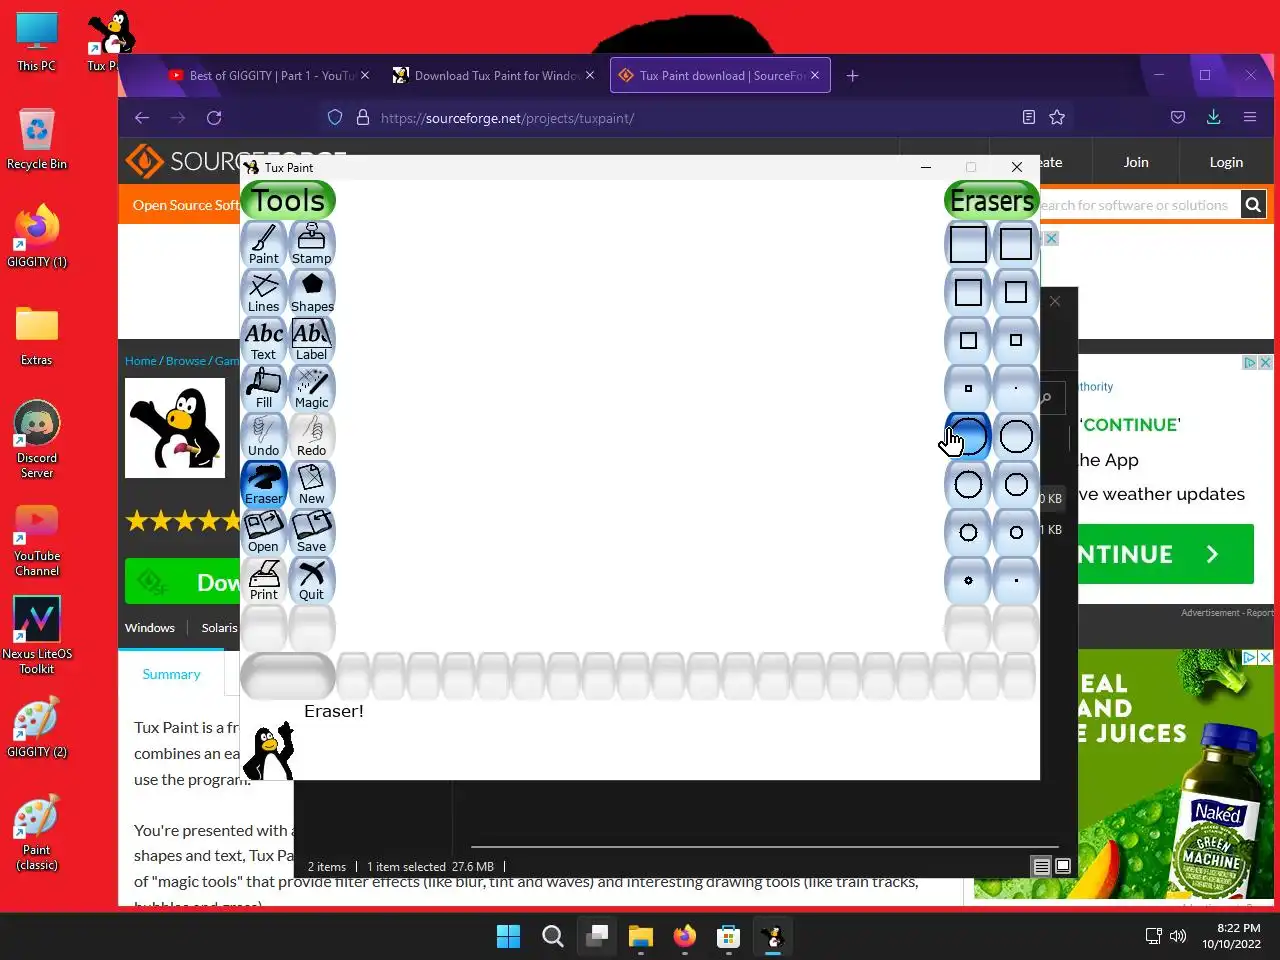
Task: Open File Explorer from taskbar
Action: click(x=640, y=936)
